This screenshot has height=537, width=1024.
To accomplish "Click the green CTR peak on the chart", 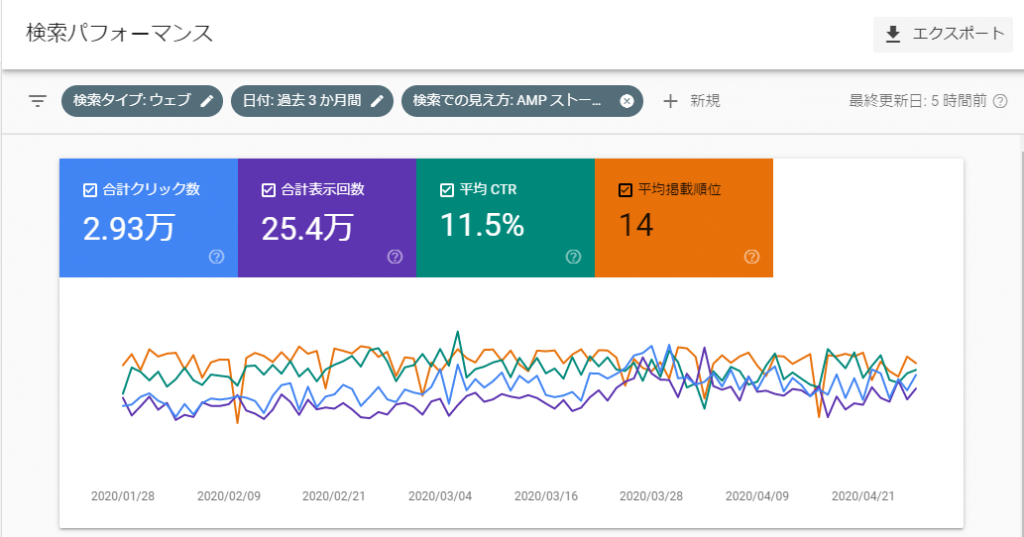I will pos(458,333).
